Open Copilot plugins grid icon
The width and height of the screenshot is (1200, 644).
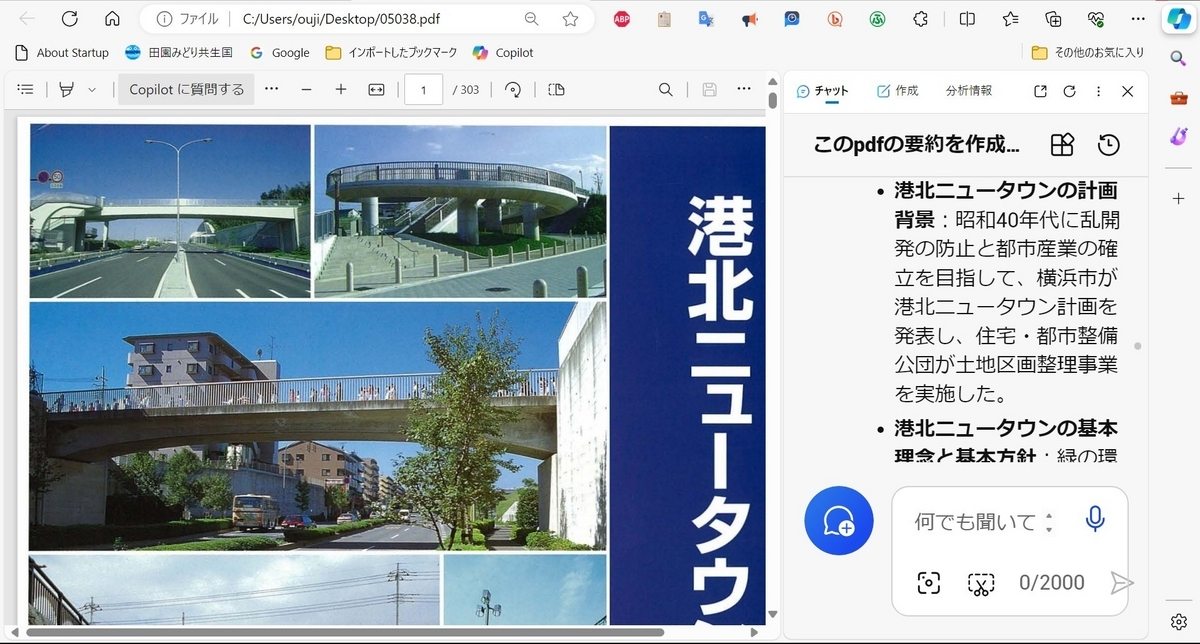[x=1062, y=145]
